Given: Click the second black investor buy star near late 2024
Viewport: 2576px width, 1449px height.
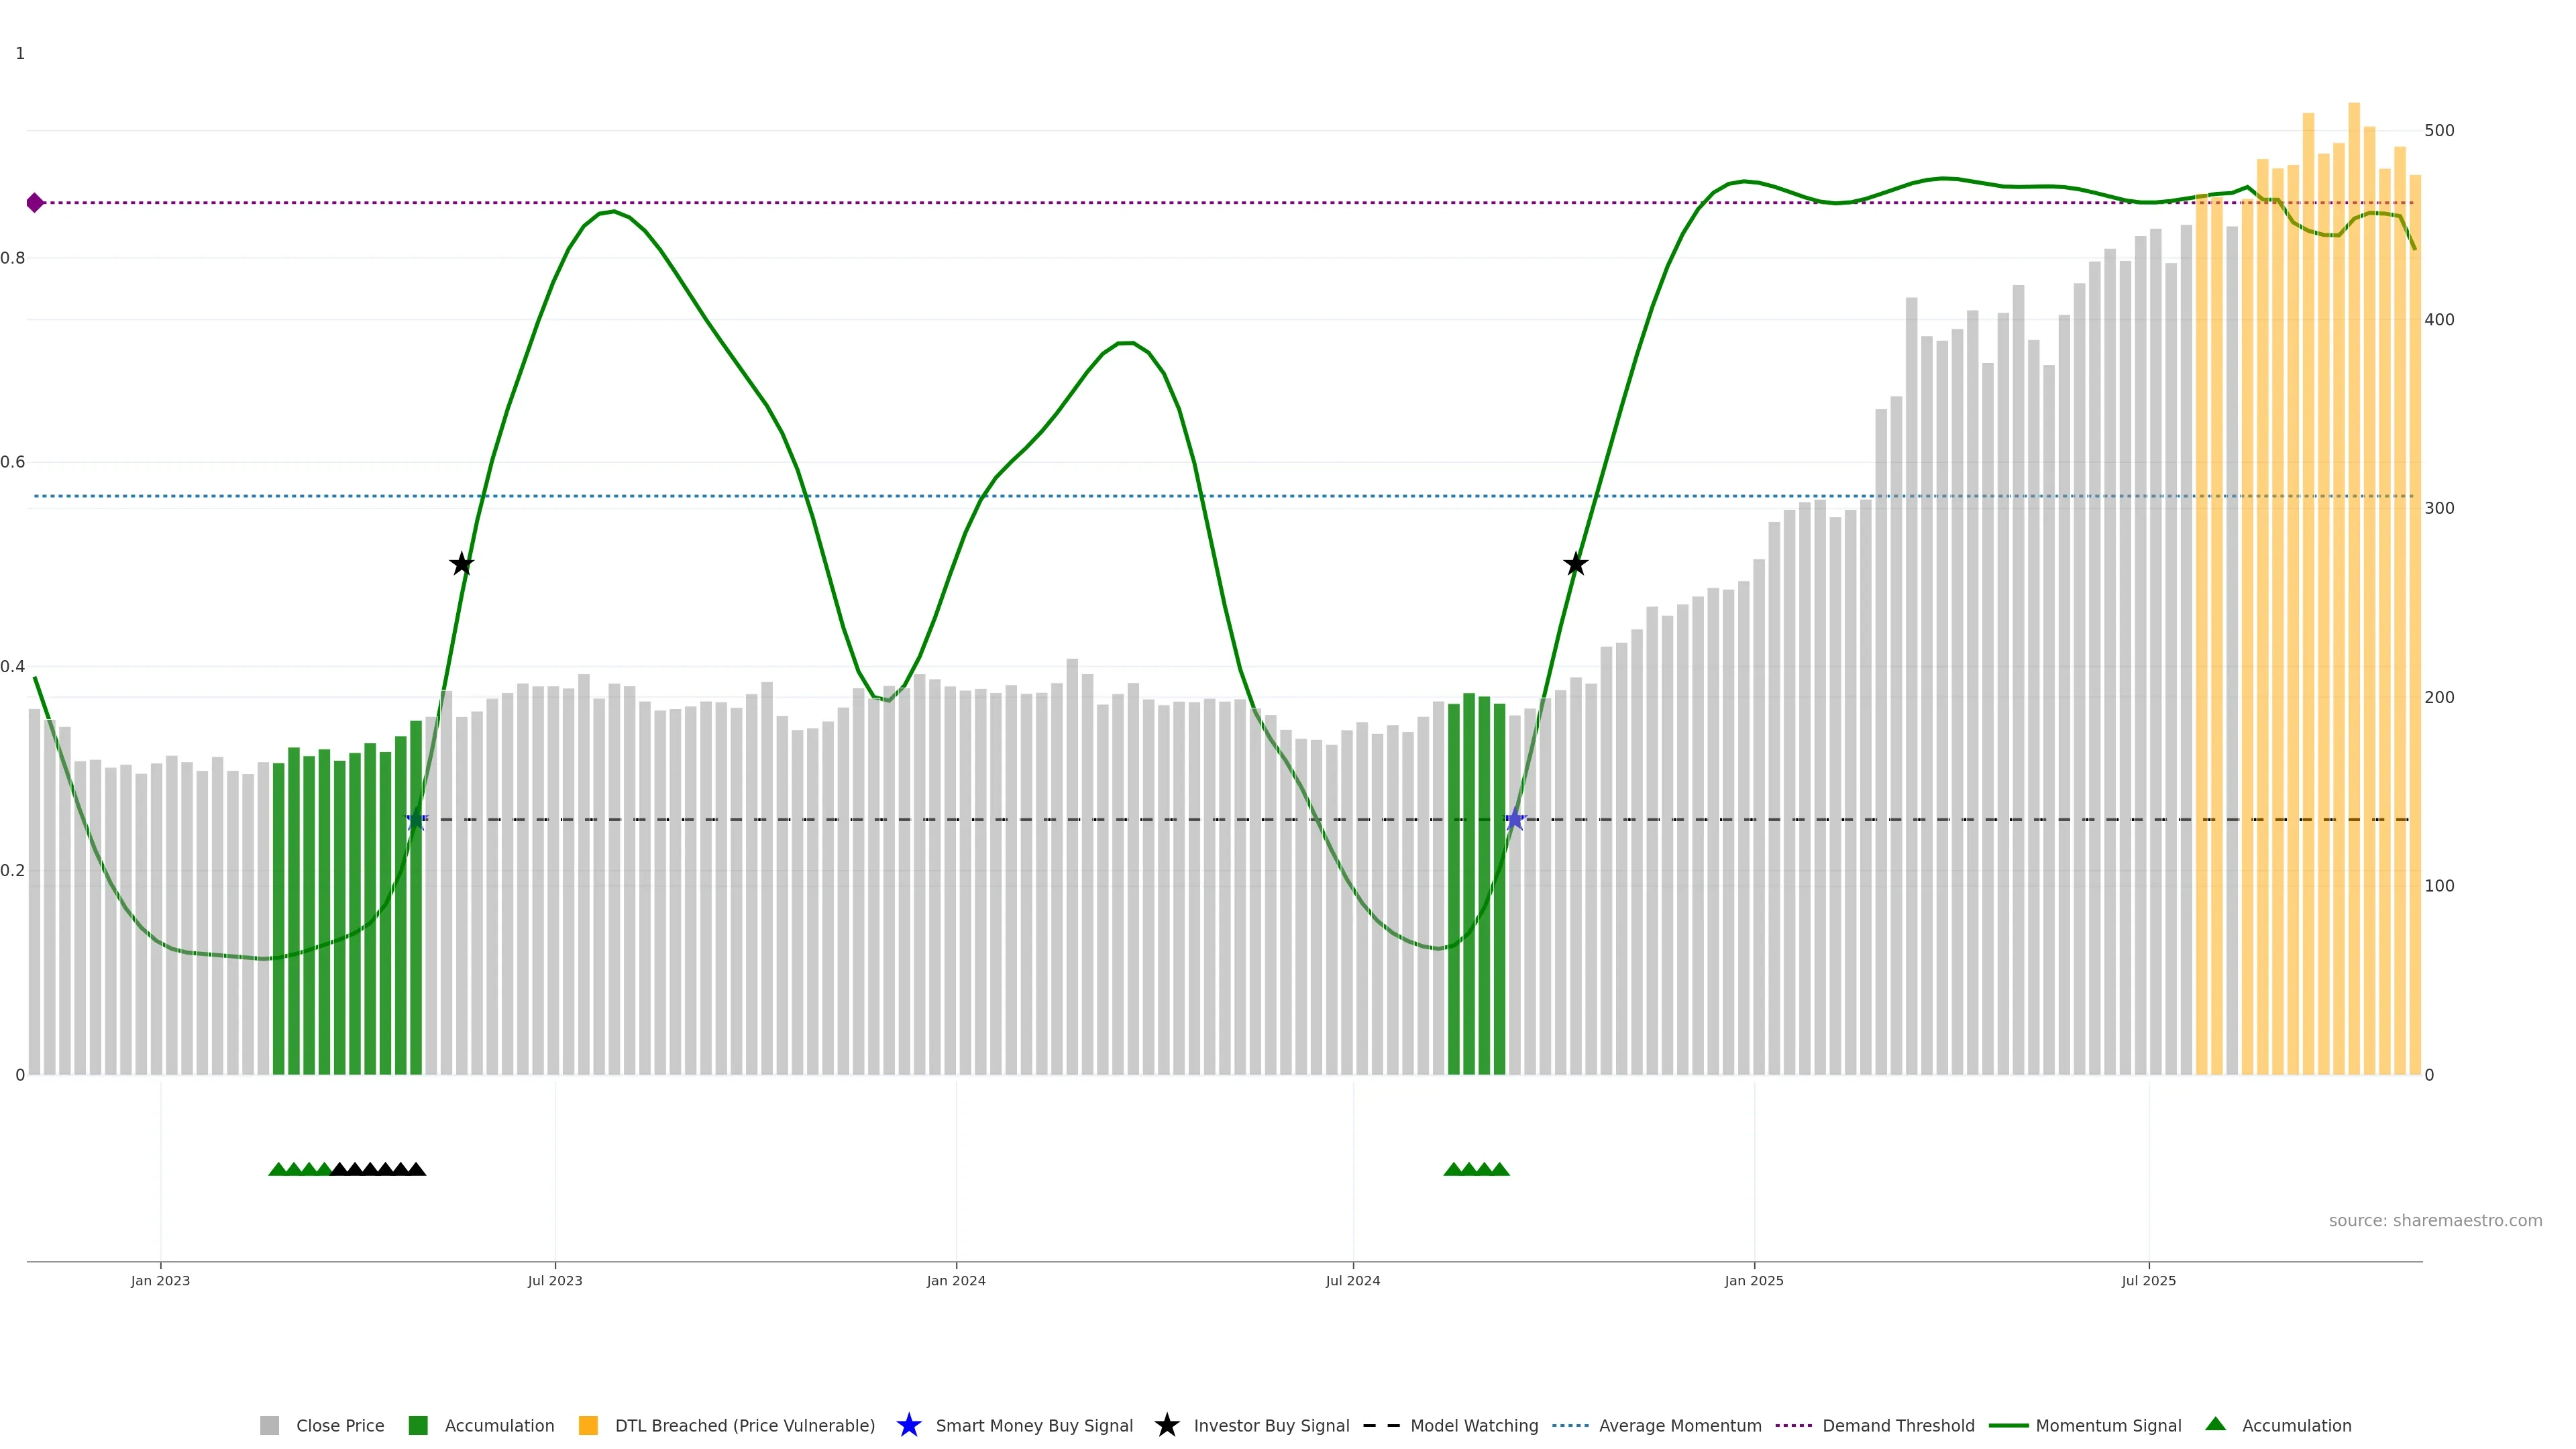Looking at the screenshot, I should coord(1575,564).
